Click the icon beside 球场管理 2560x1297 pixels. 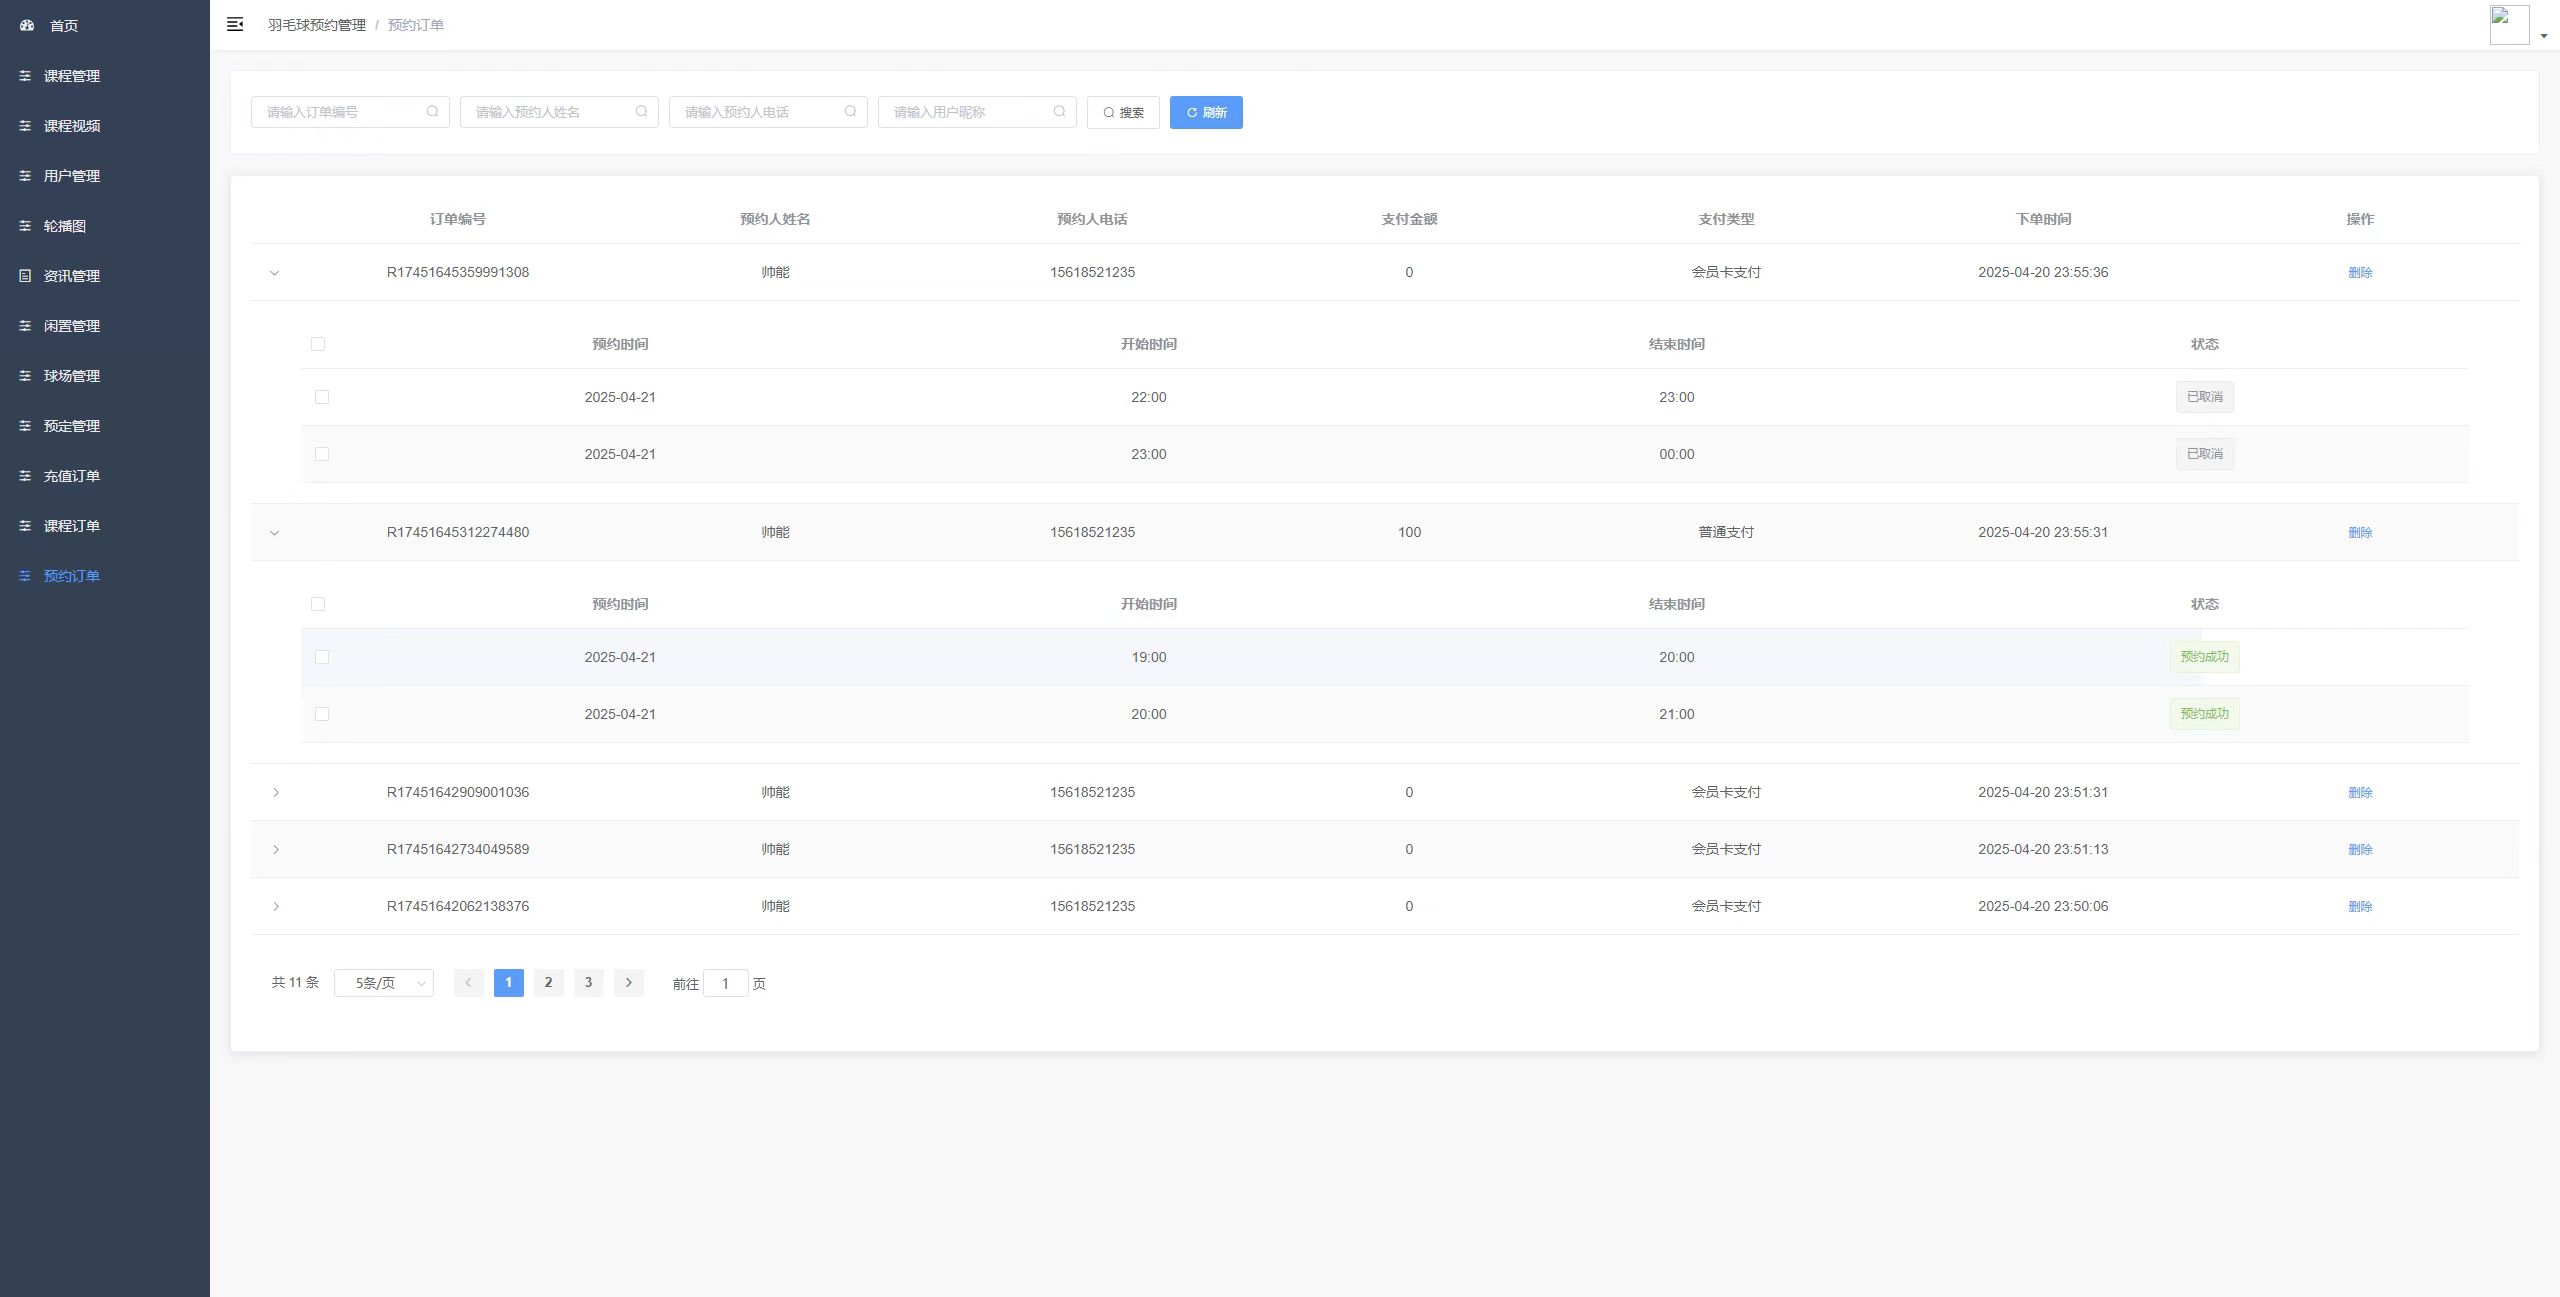click(25, 375)
